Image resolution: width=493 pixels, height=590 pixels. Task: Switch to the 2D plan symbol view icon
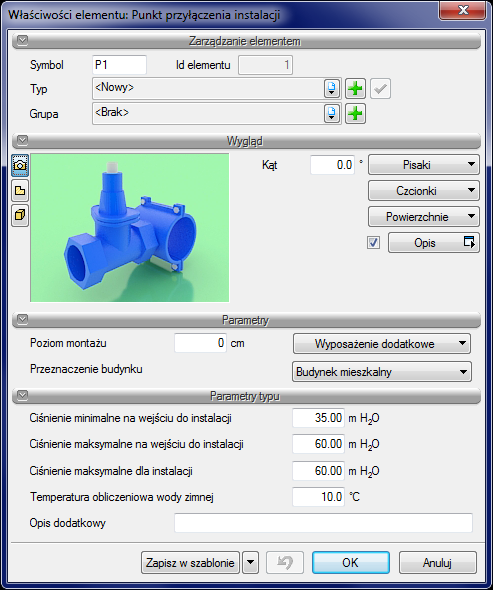point(20,190)
